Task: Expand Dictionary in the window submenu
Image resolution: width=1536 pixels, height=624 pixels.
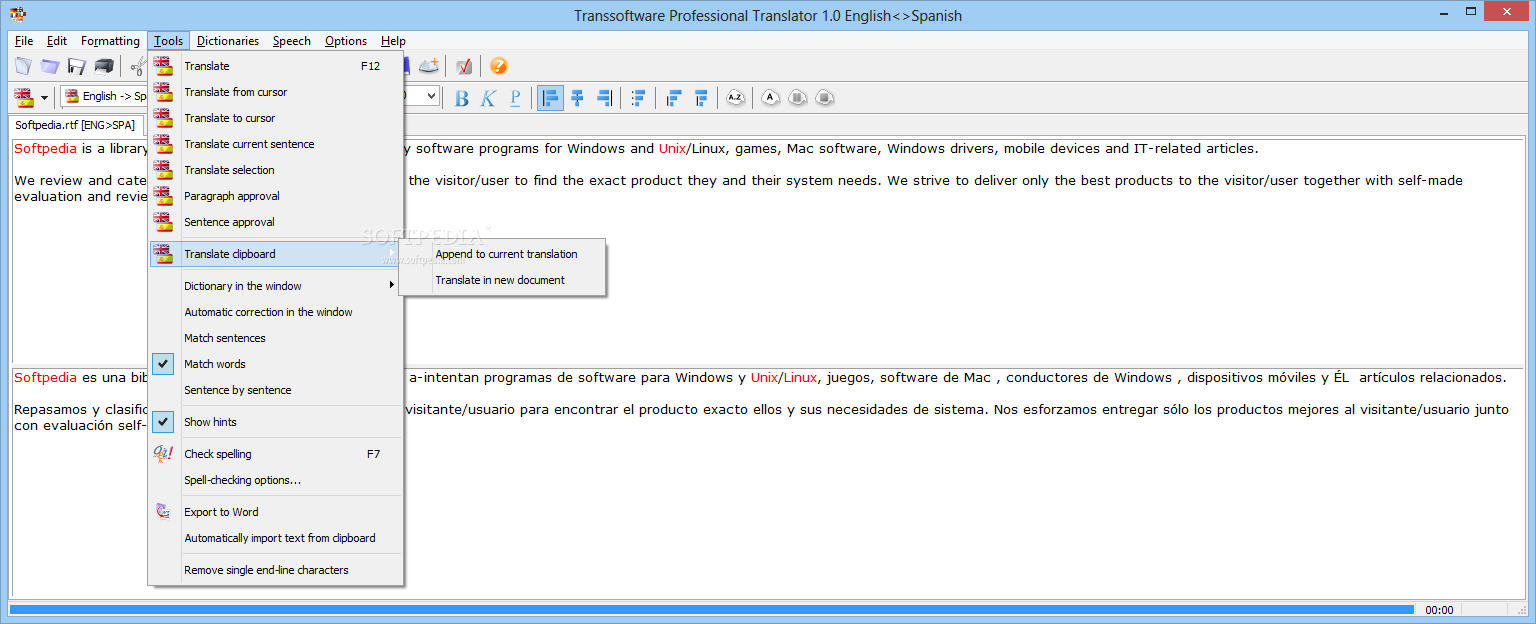Action: pos(275,286)
